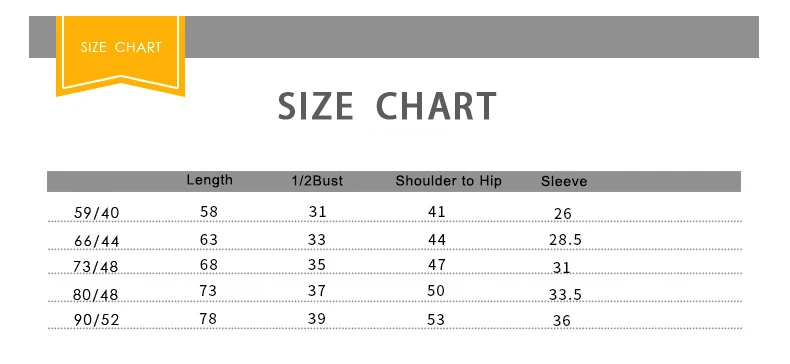Click the Sleeve column header
Image resolution: width=790 pixels, height=364 pixels.
click(564, 181)
